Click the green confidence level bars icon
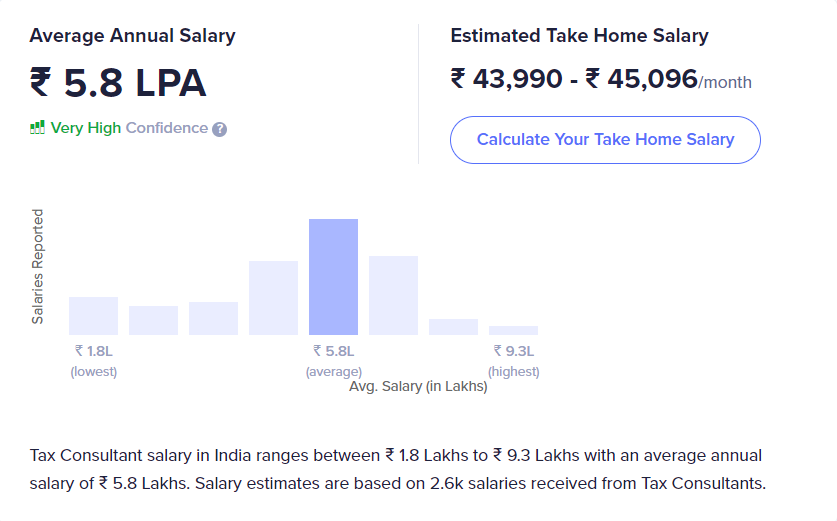The image size is (837, 521). (38, 128)
